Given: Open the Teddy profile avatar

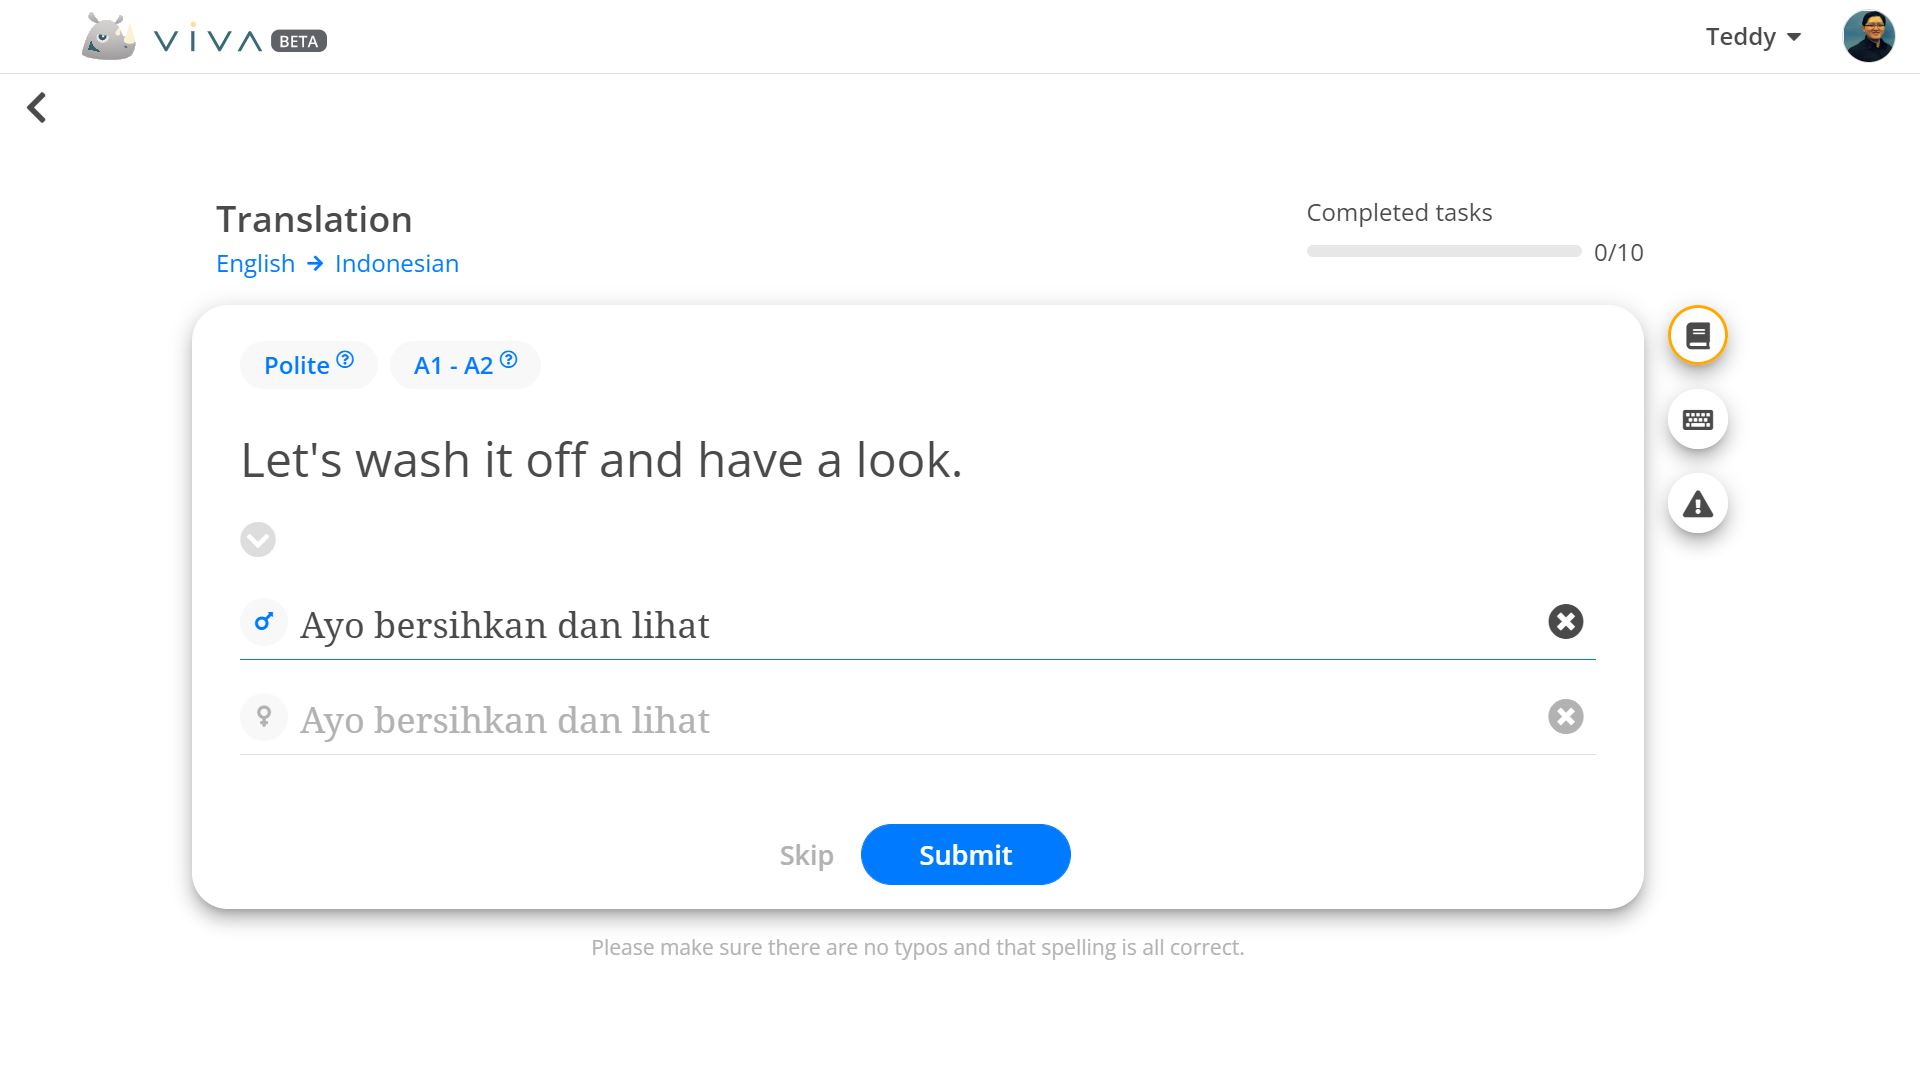Looking at the screenshot, I should [x=1869, y=37].
